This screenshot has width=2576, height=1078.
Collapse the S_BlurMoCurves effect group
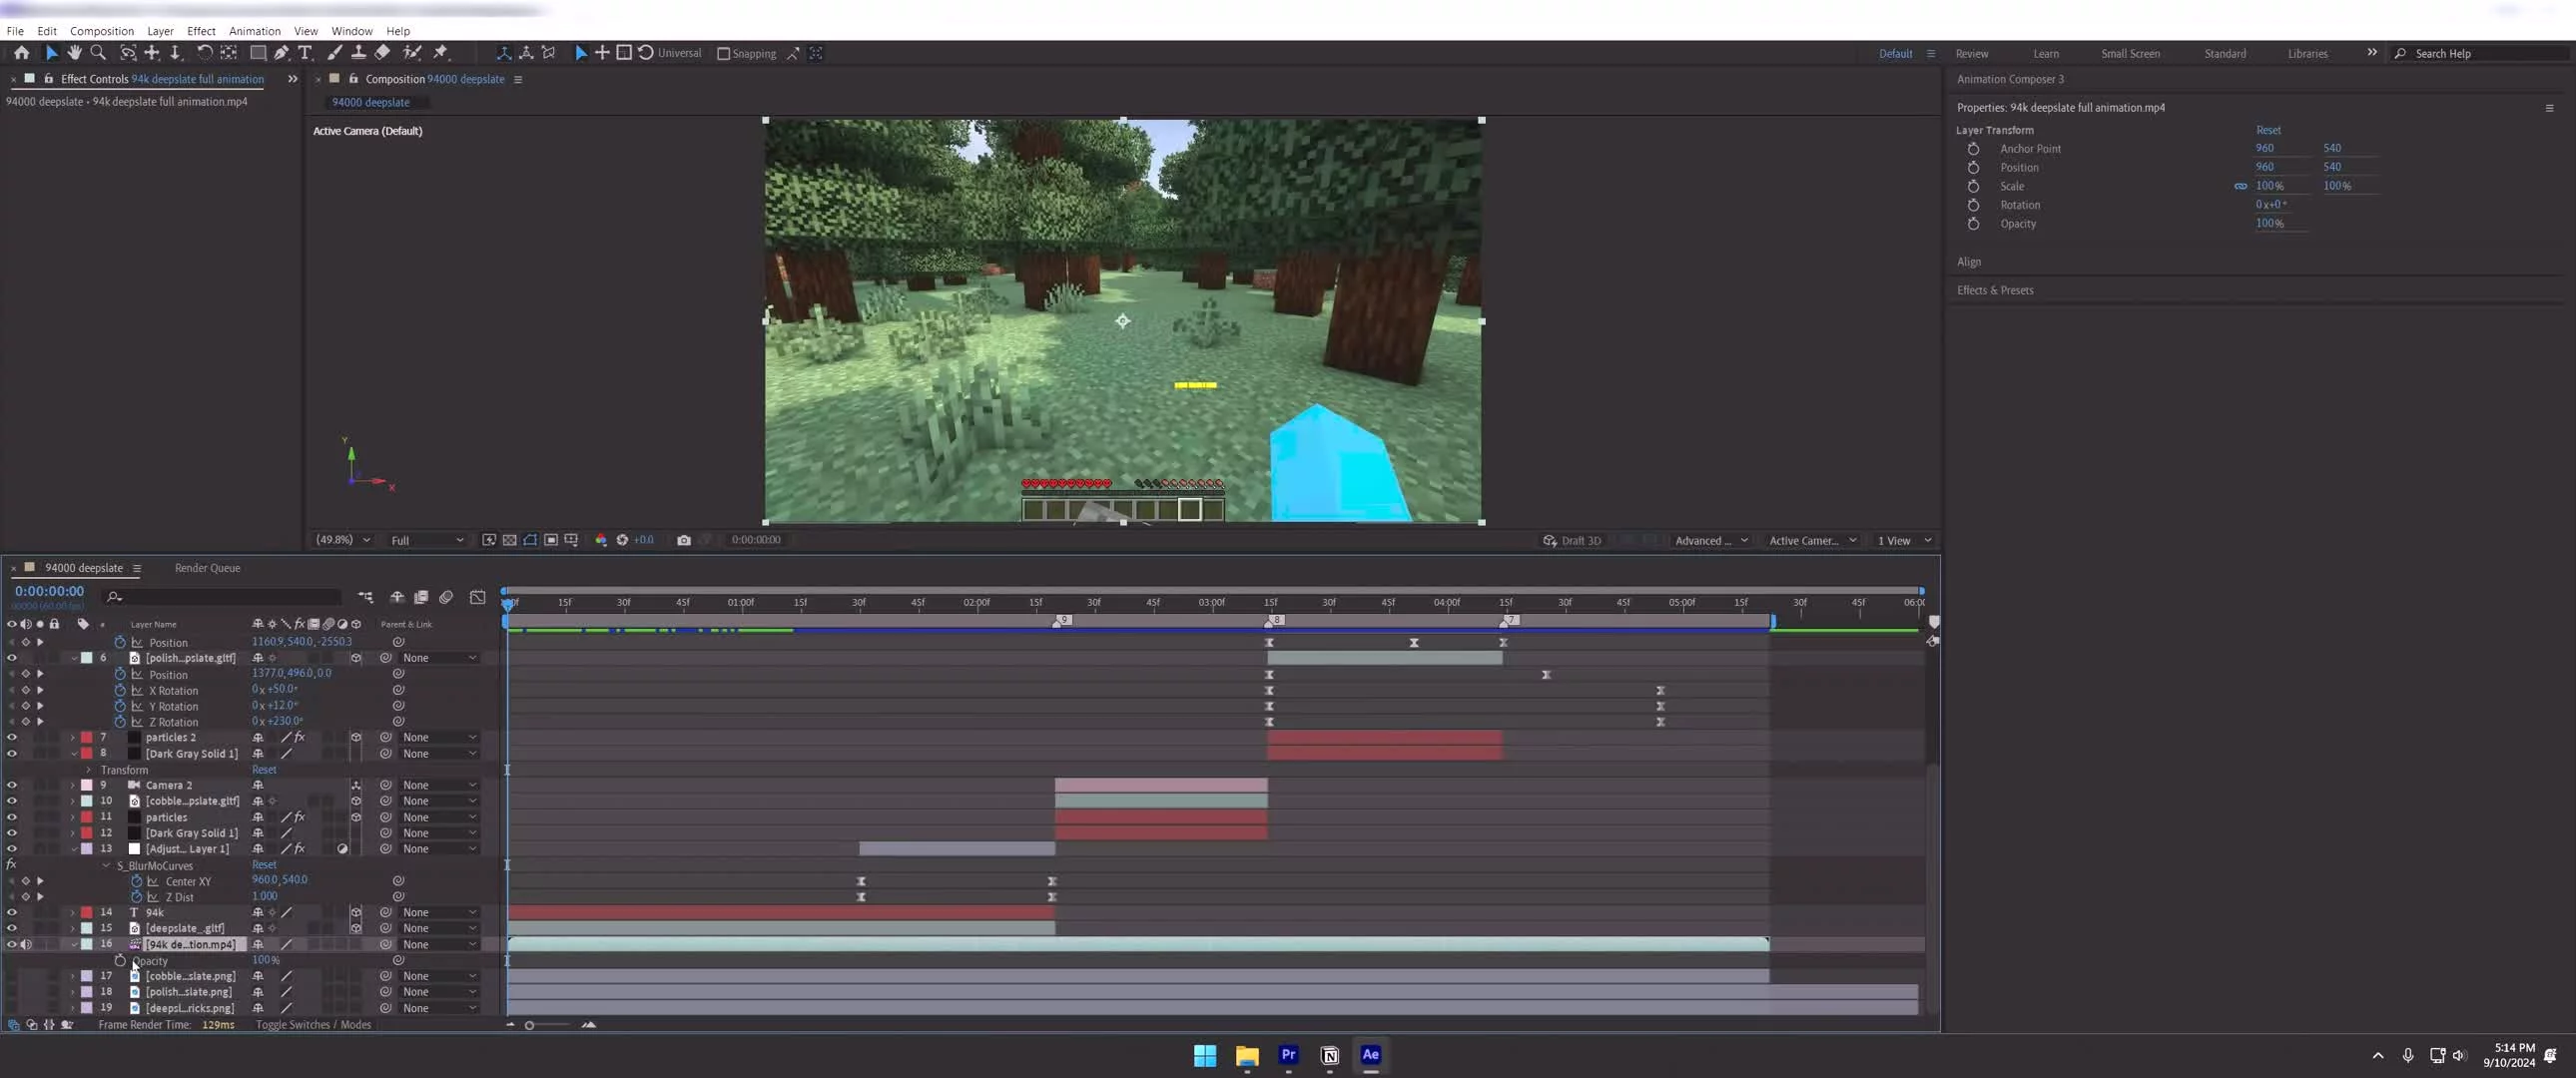106,865
